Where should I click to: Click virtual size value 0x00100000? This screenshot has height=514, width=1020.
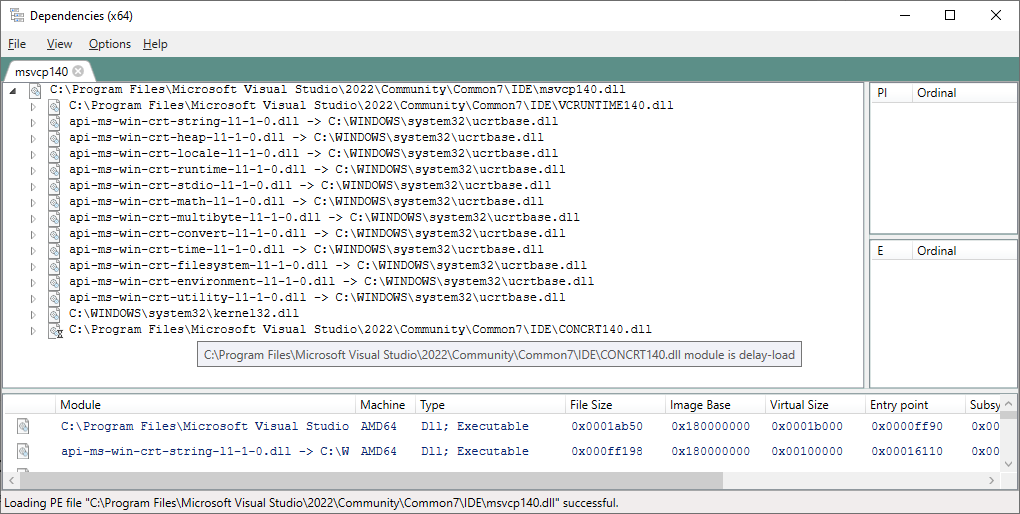tap(807, 452)
